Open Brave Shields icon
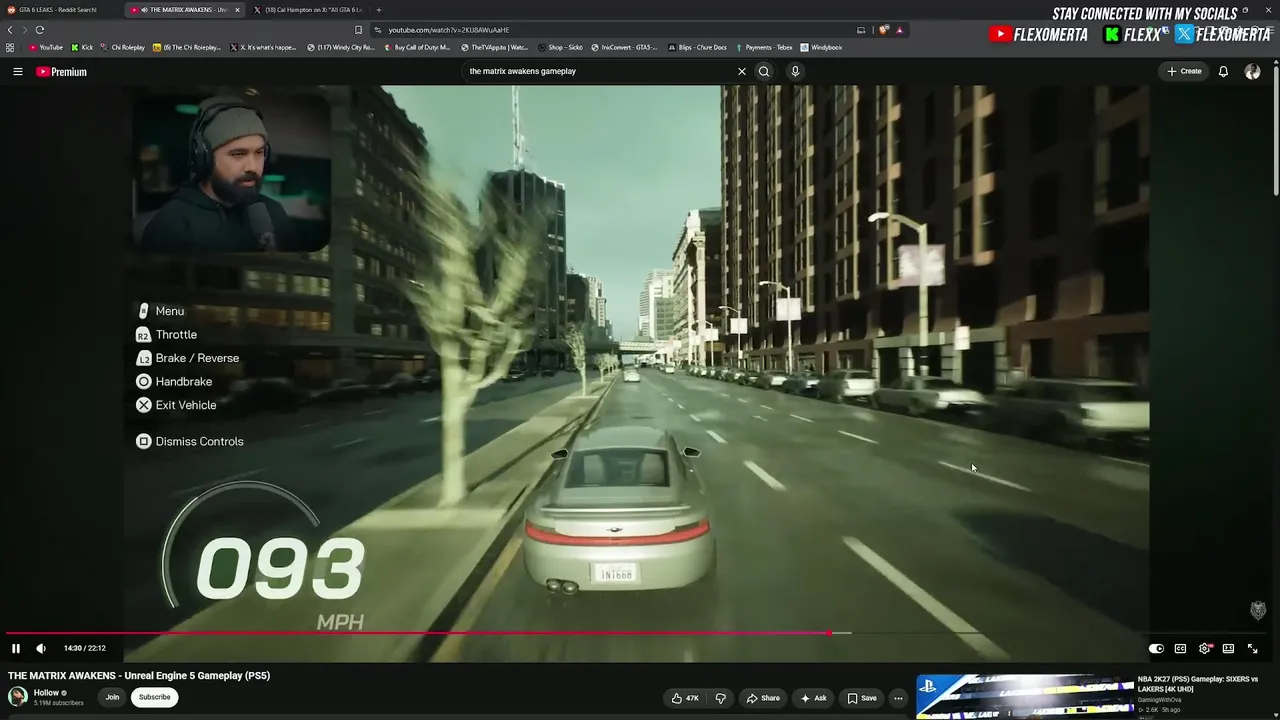The height and width of the screenshot is (720, 1280). (x=883, y=30)
